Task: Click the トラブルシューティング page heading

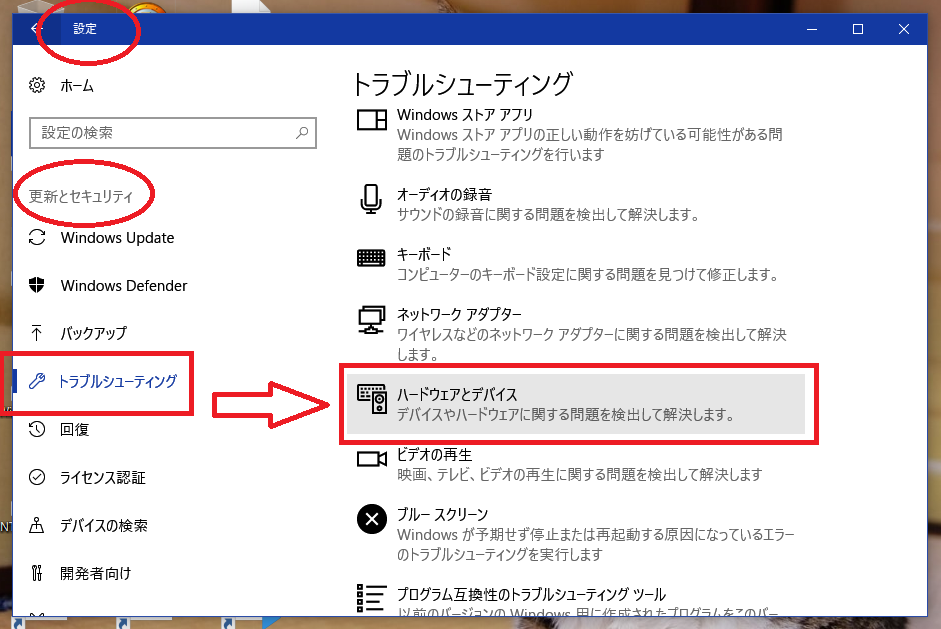Action: pos(462,83)
